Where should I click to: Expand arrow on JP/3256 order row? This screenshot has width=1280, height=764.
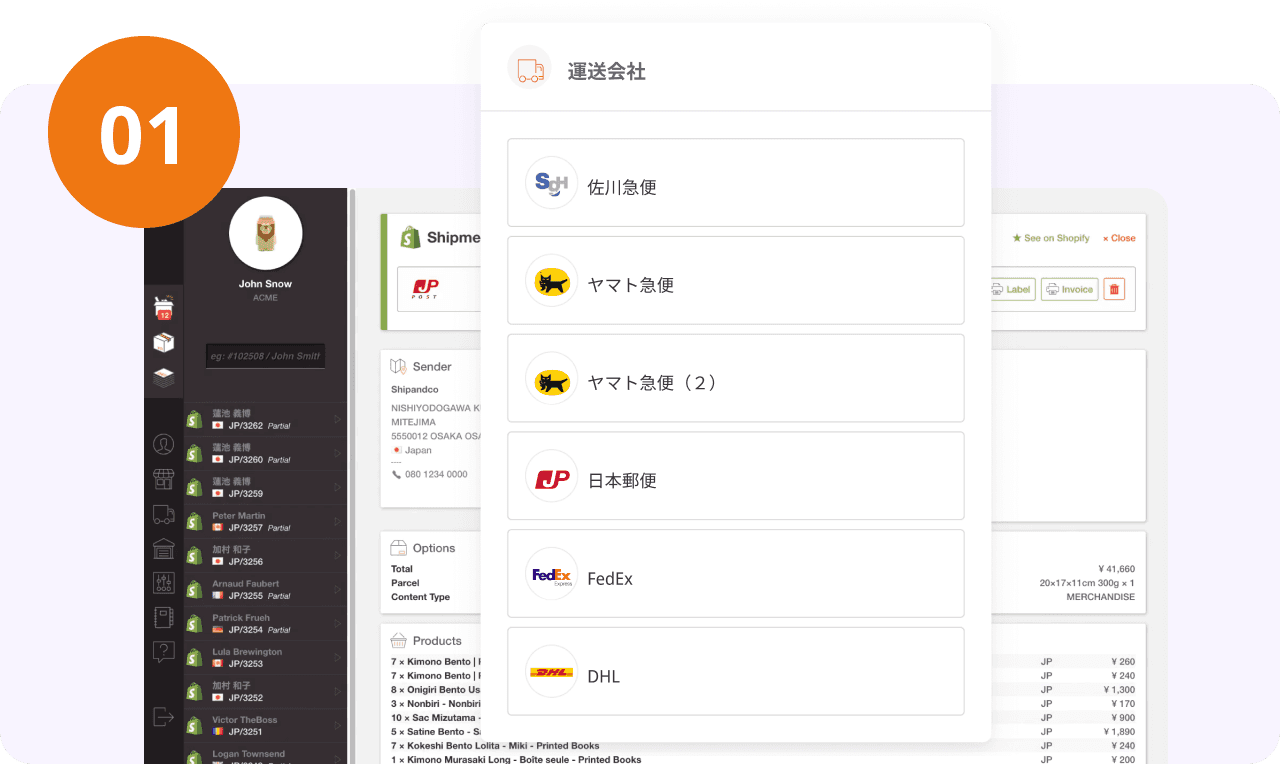337,555
